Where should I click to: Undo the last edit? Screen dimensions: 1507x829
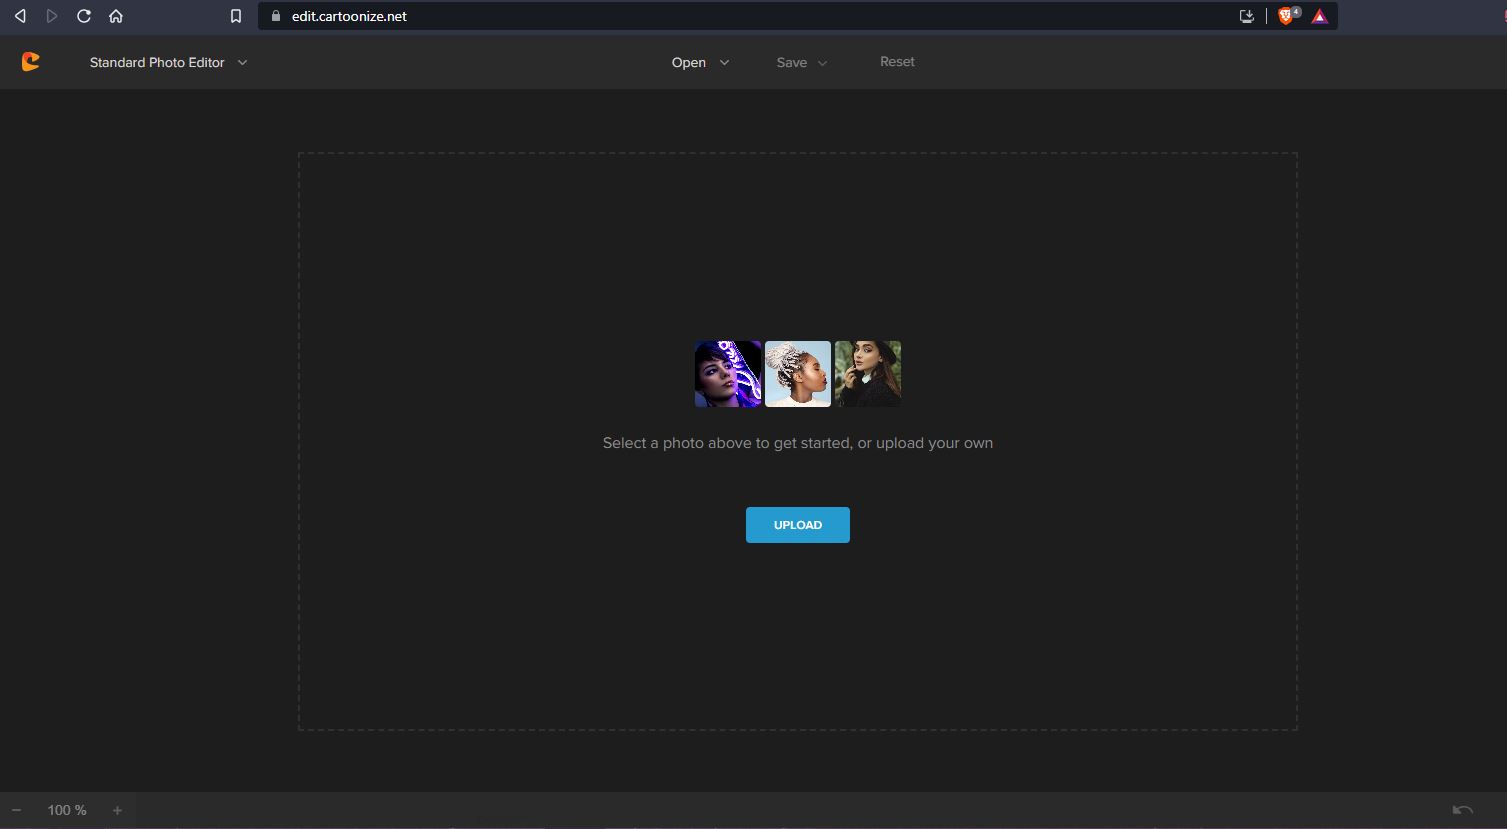click(x=1462, y=810)
